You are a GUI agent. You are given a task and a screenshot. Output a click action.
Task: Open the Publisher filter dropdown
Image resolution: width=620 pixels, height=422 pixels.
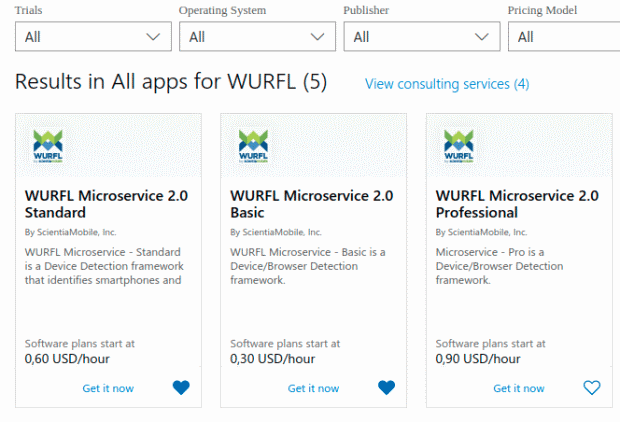pos(422,36)
